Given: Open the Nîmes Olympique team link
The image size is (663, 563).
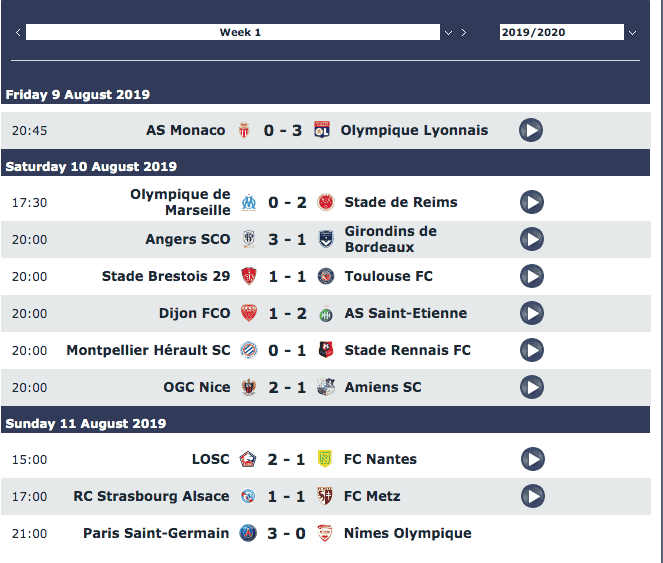Looking at the screenshot, I should coord(408,533).
